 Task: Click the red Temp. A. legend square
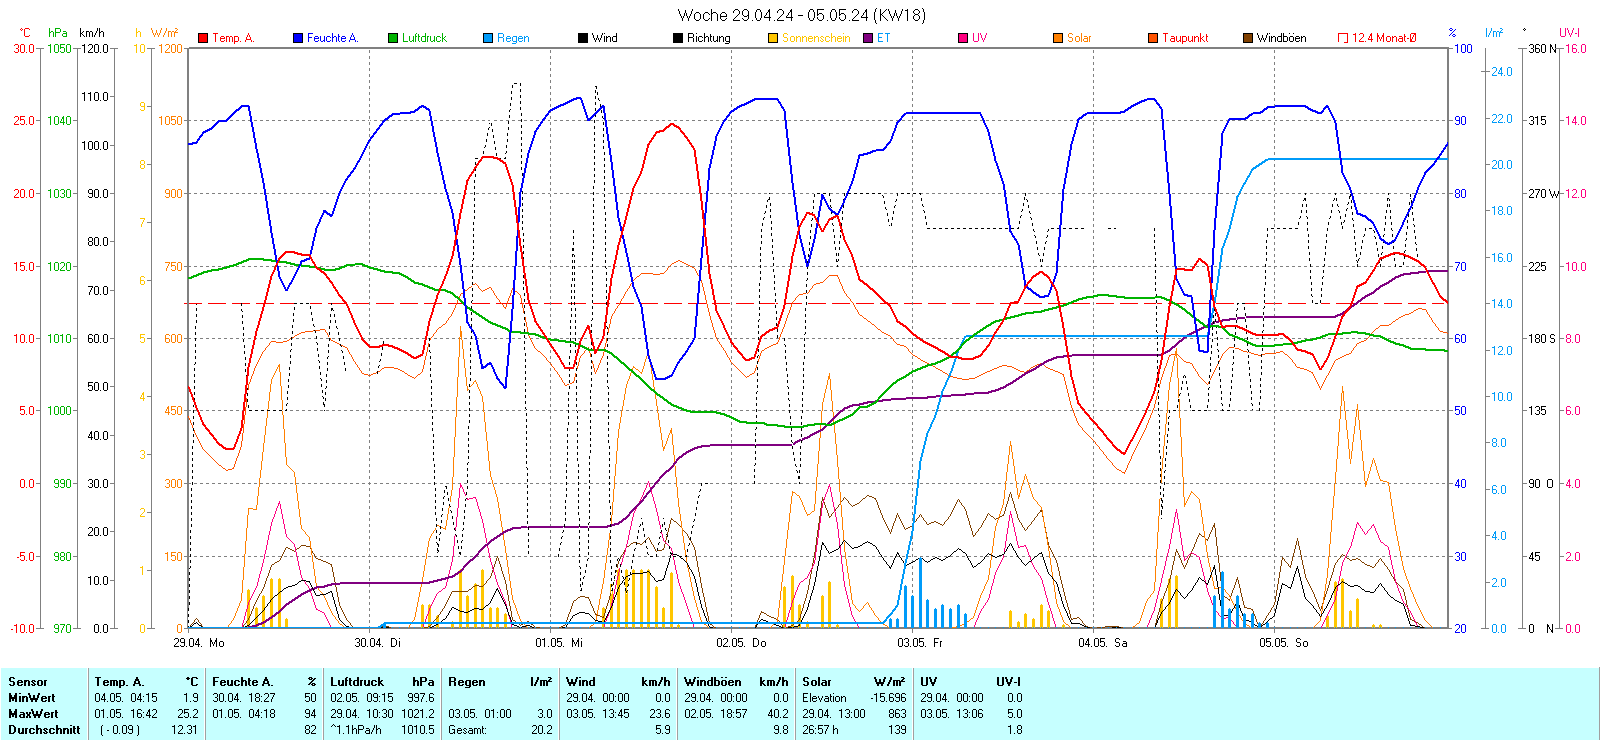pos(203,38)
